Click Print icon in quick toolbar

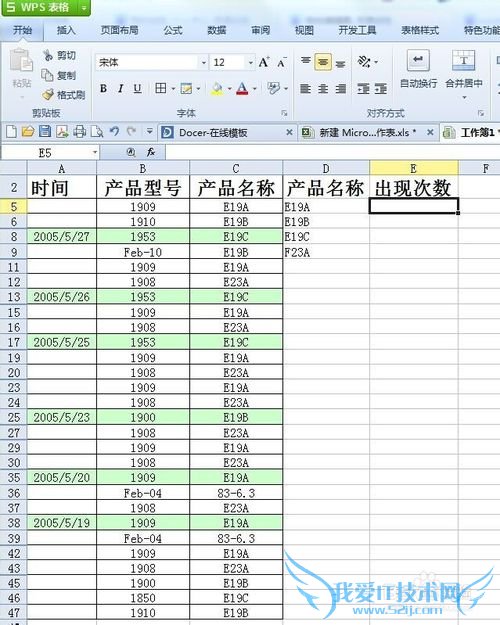click(79, 132)
